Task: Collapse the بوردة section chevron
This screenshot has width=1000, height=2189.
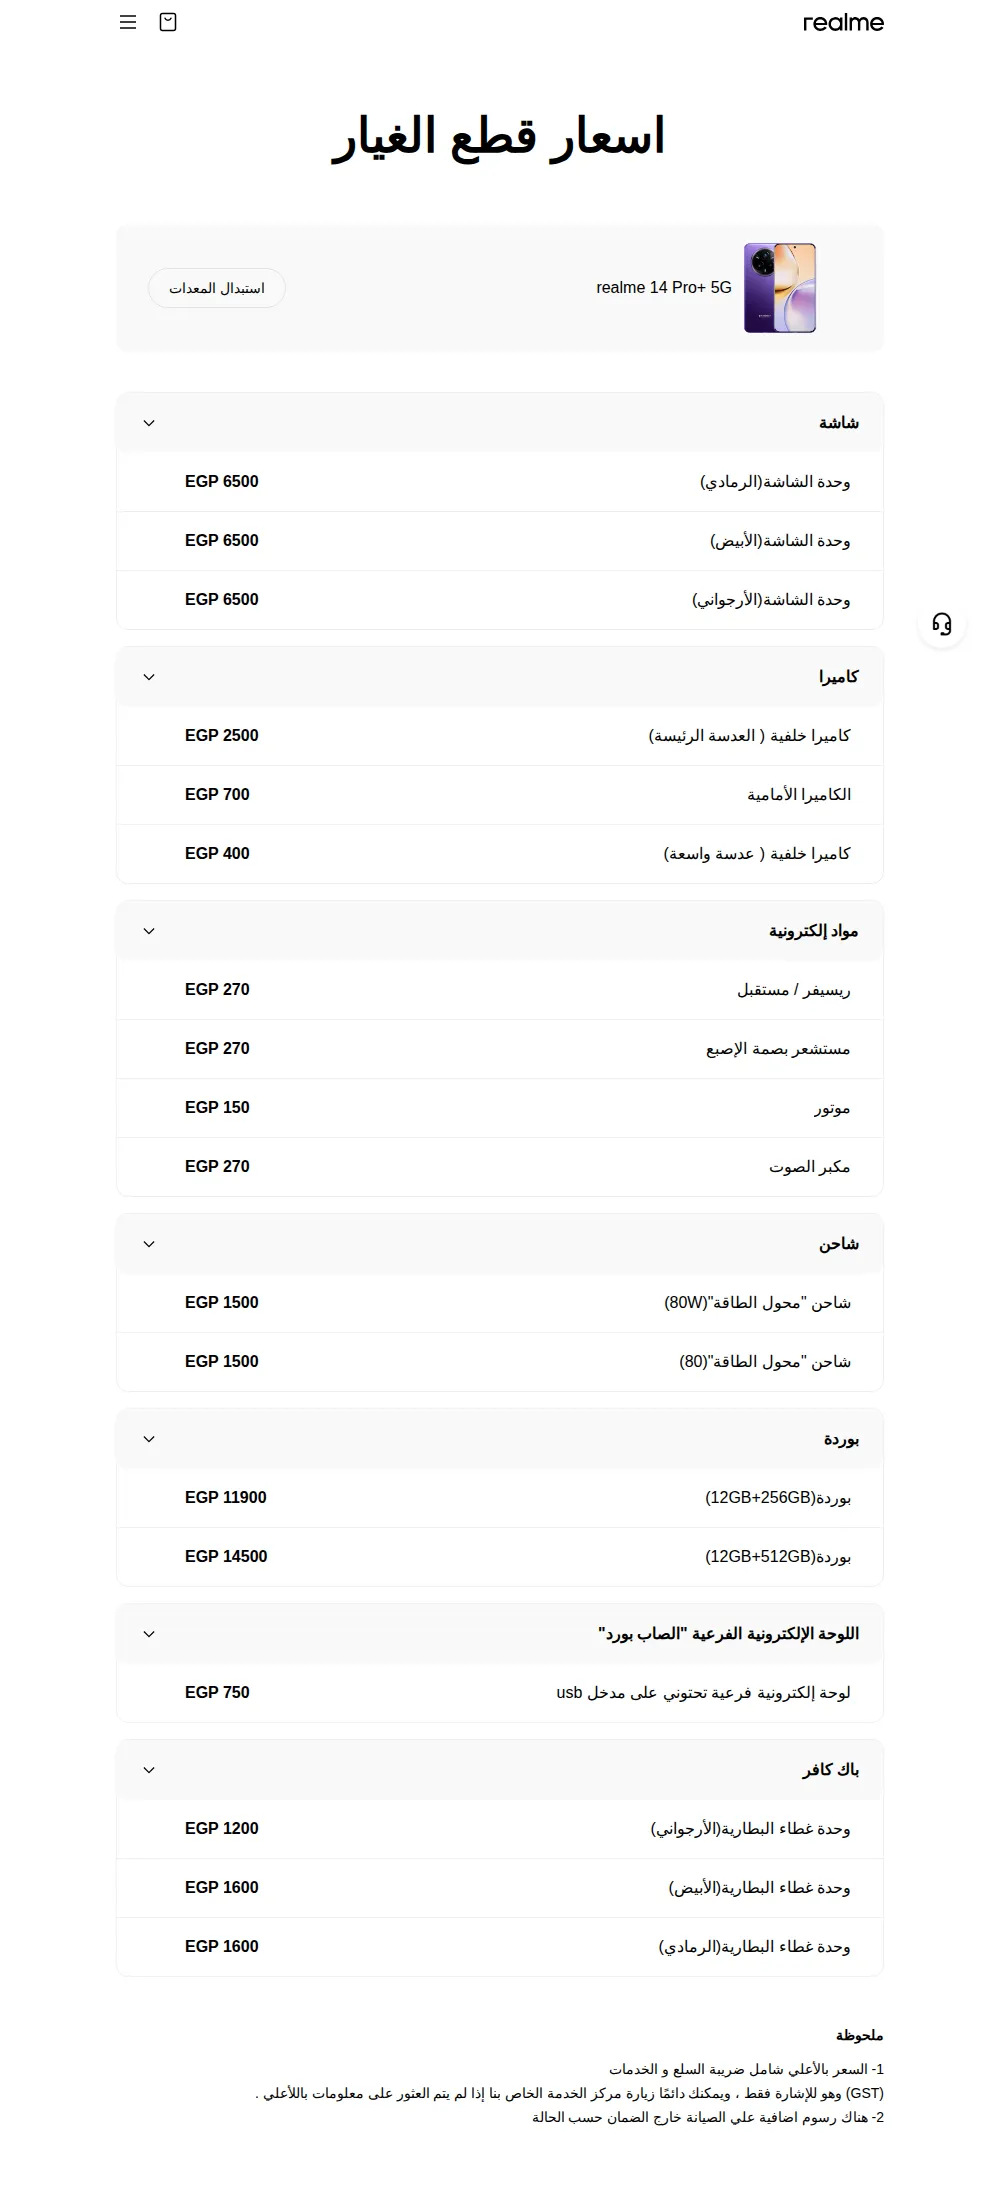Action: click(x=149, y=1439)
